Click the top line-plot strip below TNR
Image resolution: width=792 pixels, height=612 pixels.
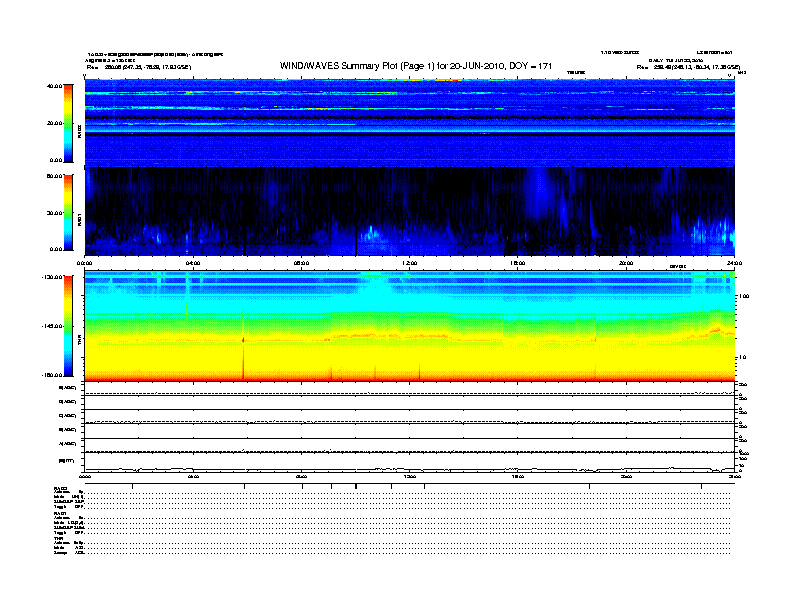click(x=410, y=389)
